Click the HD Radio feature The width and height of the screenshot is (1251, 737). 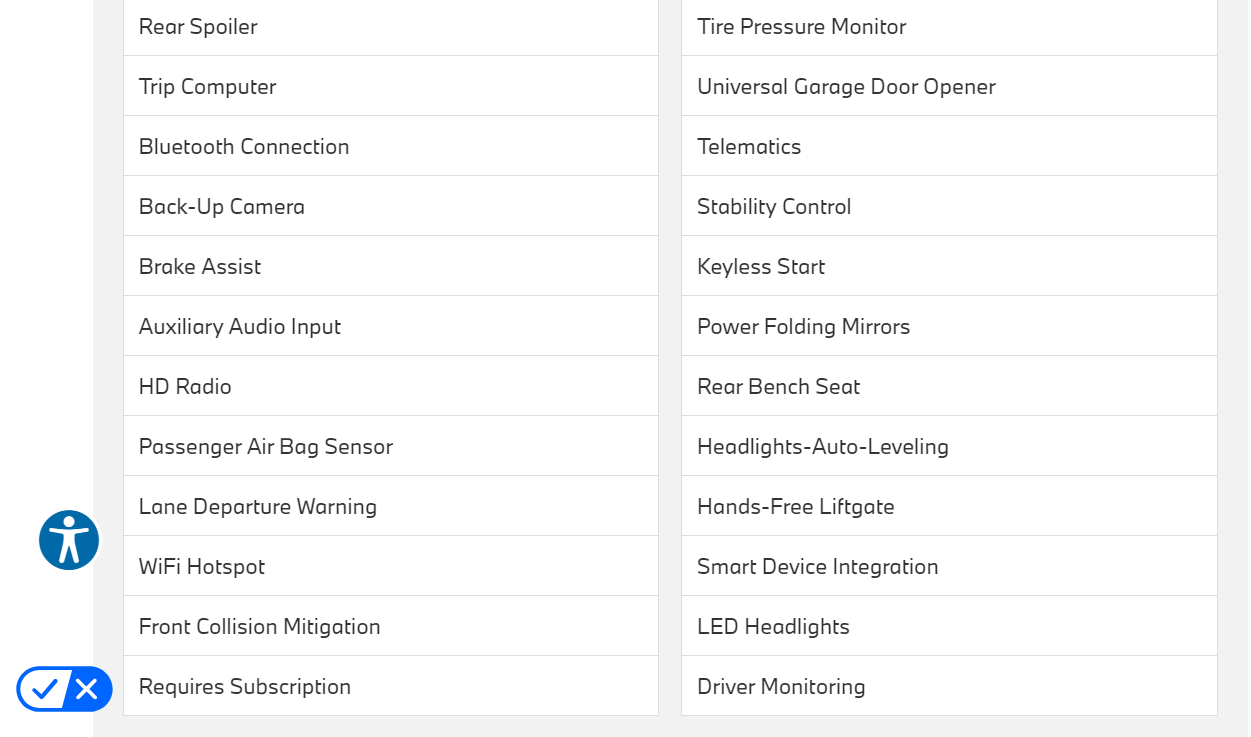pyautogui.click(x=185, y=387)
